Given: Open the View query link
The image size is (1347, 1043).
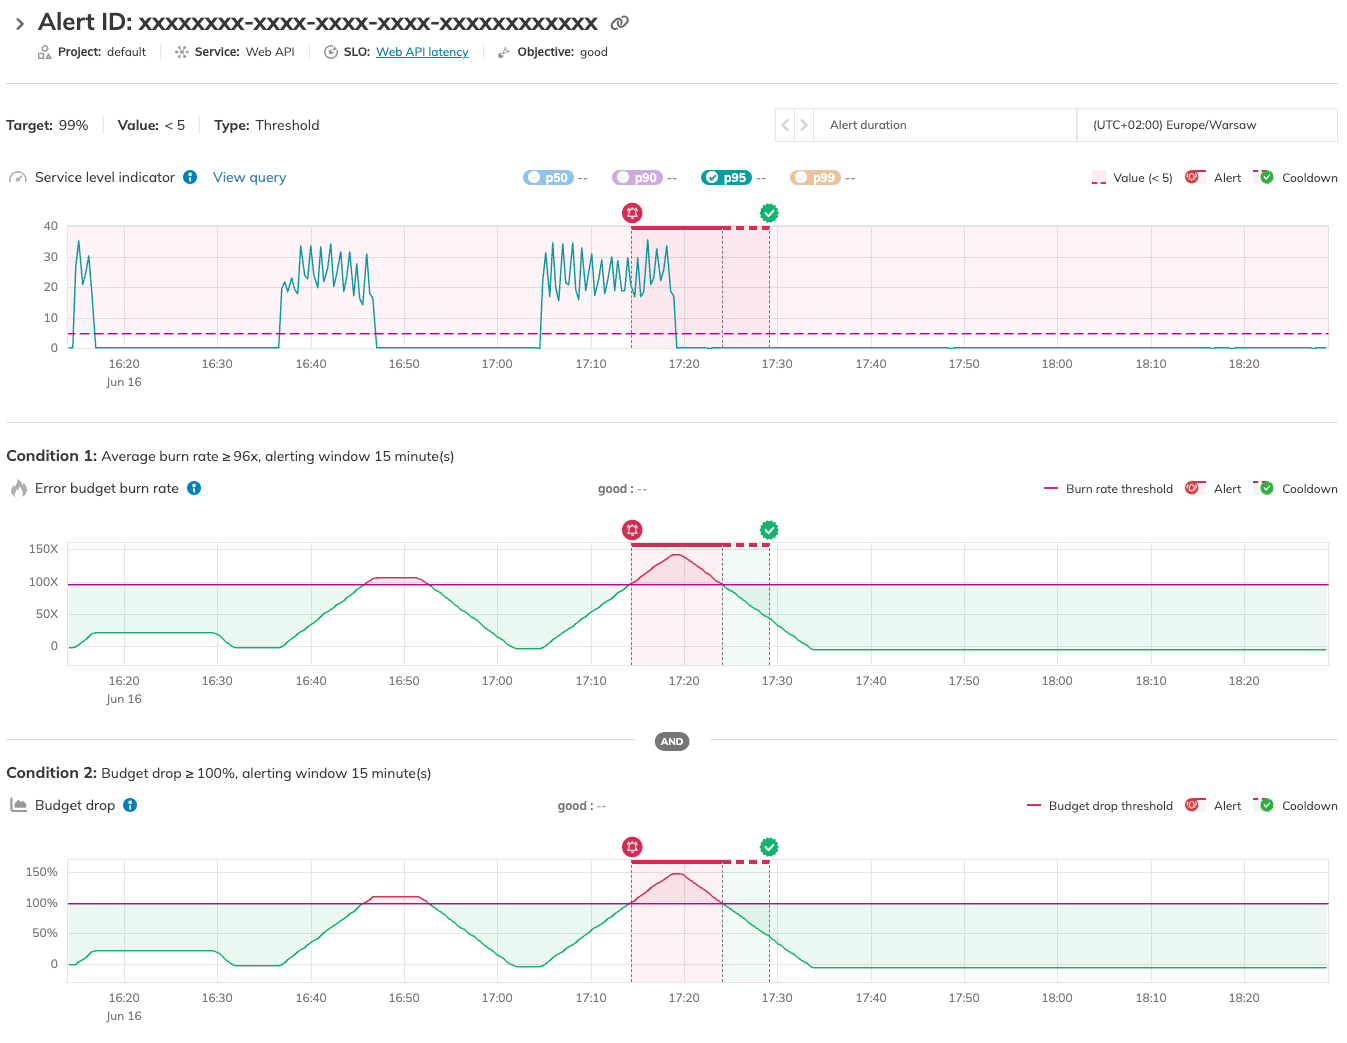Looking at the screenshot, I should pos(249,177).
